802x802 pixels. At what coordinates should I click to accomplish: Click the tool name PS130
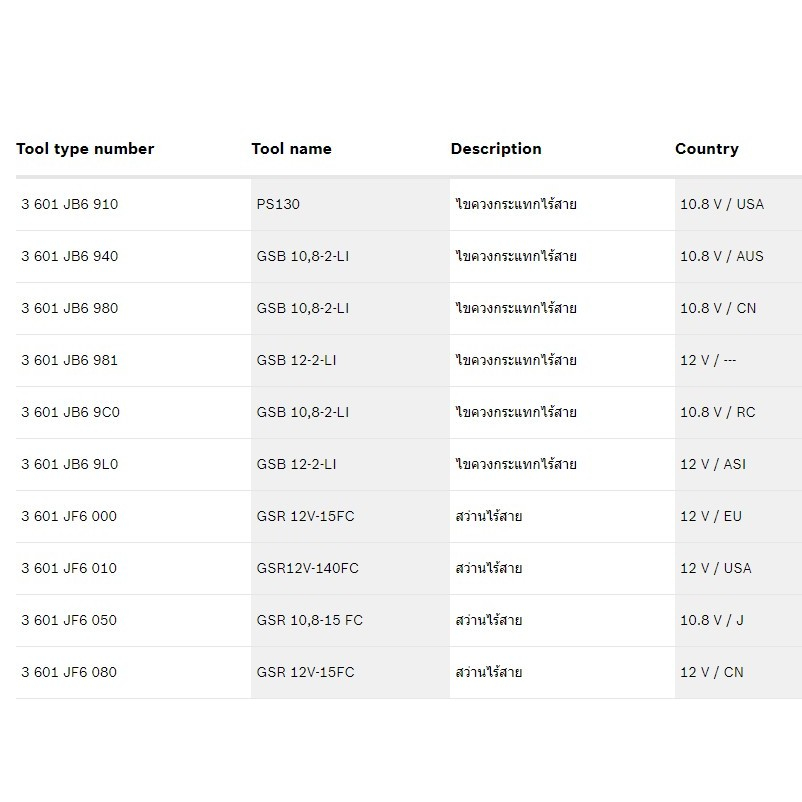(278, 204)
